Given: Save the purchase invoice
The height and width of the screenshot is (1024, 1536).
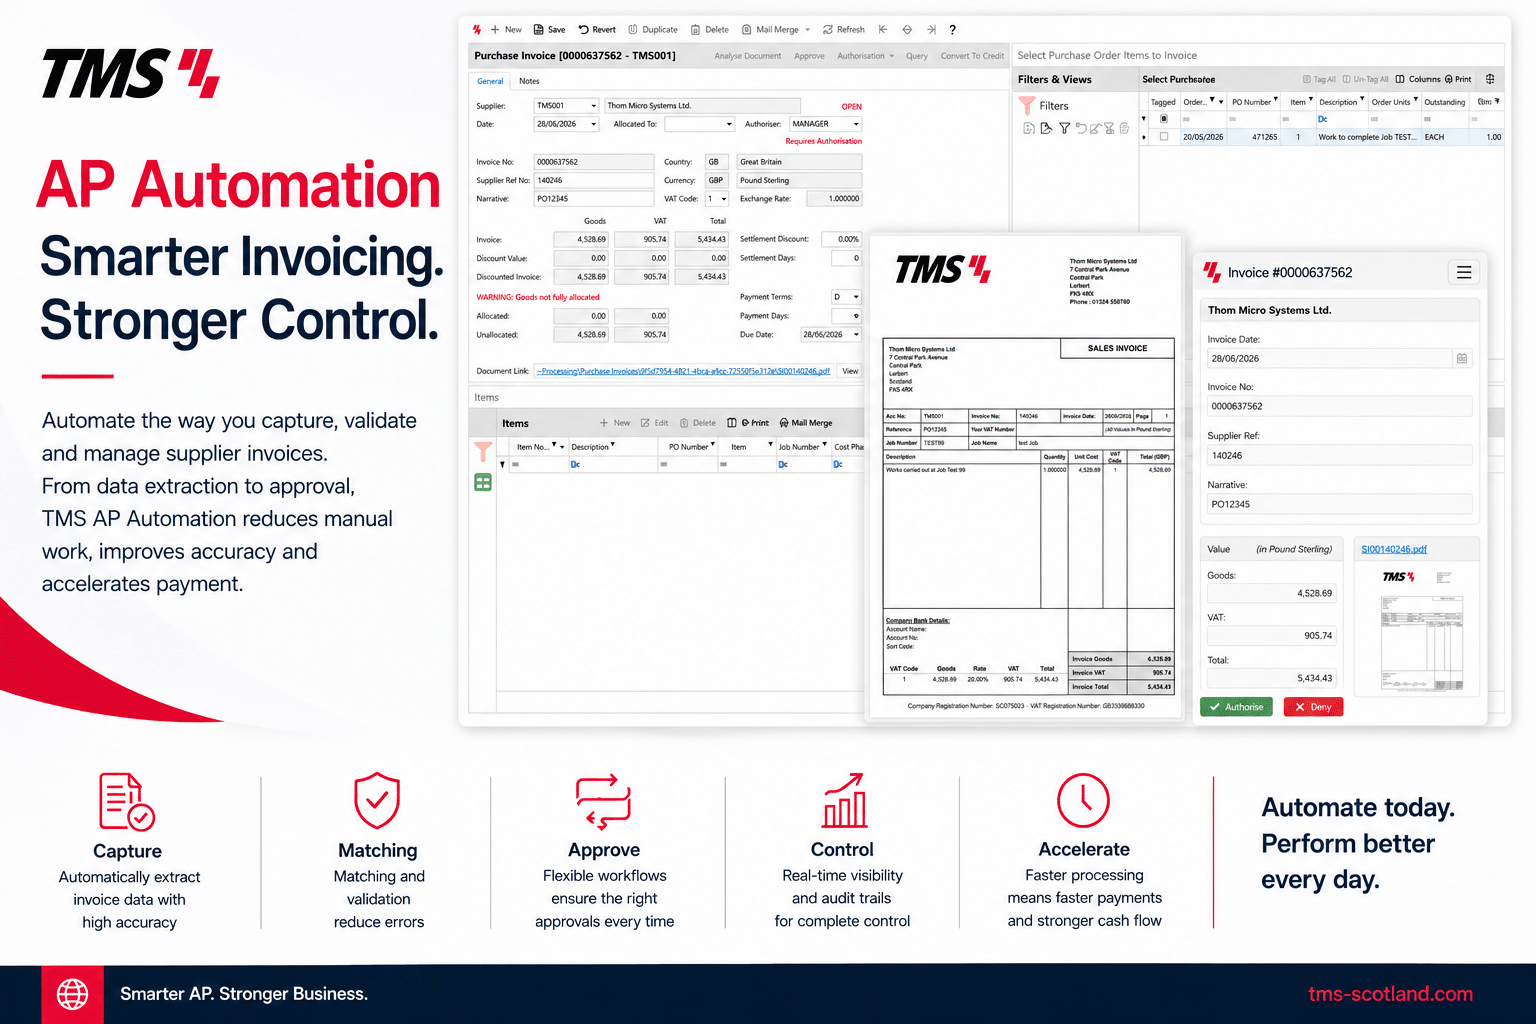Looking at the screenshot, I should (550, 30).
